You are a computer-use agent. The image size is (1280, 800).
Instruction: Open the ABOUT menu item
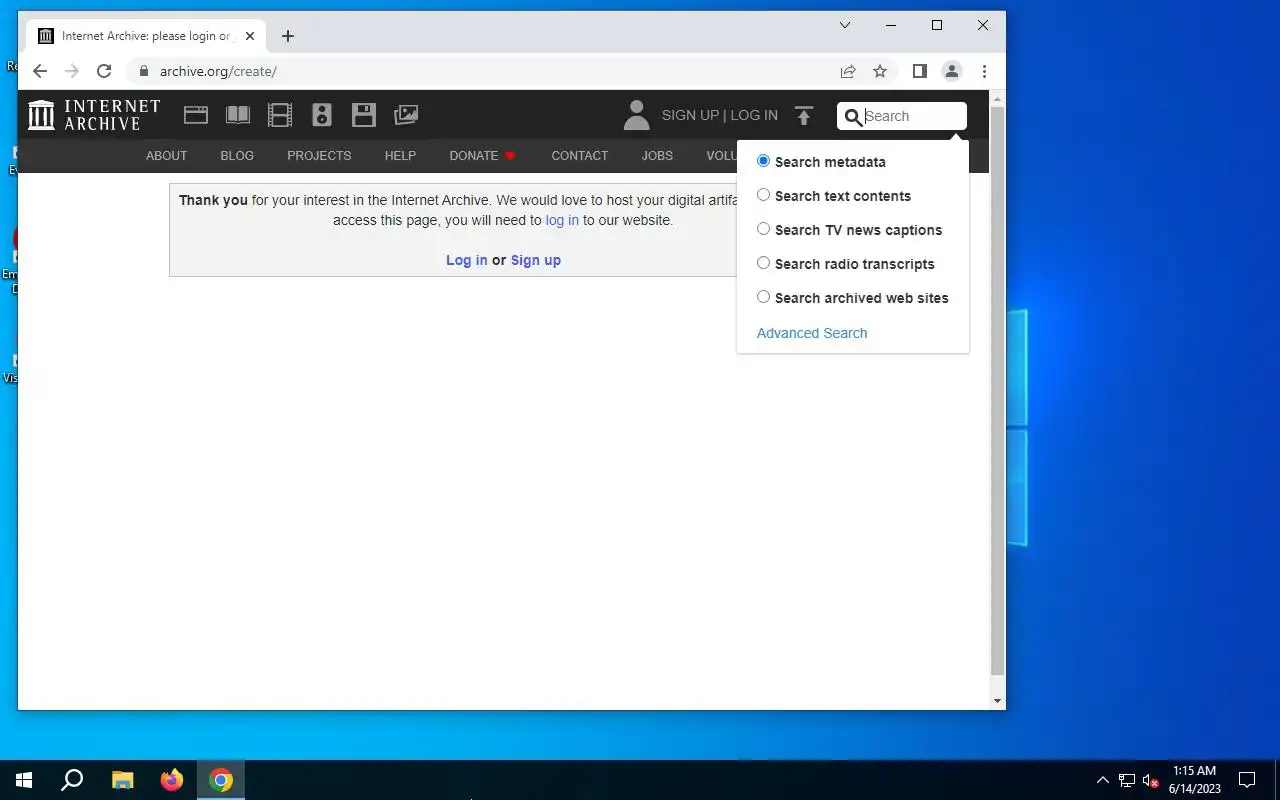pos(166,156)
